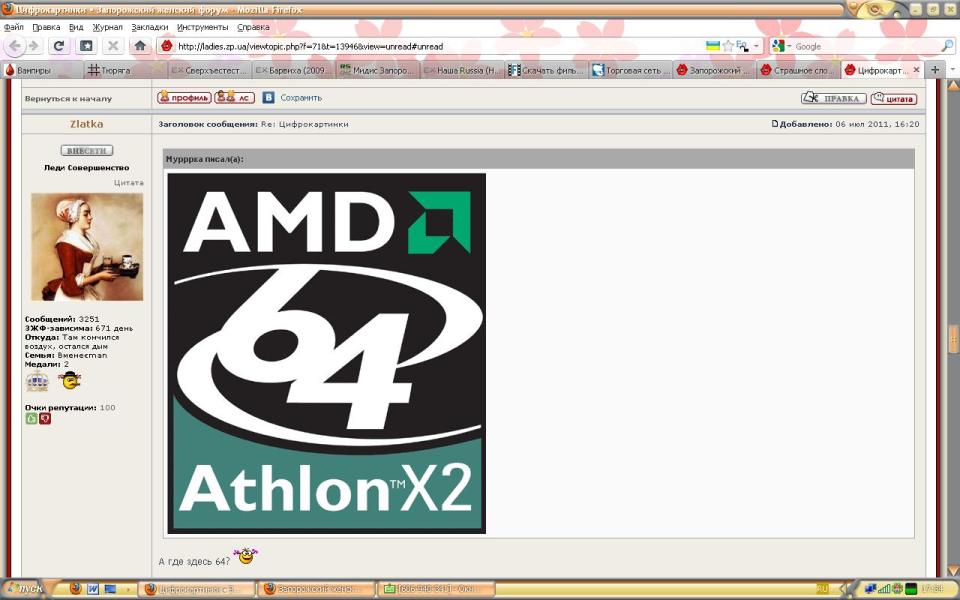Open the bookmarks star toolbar button

(86, 46)
